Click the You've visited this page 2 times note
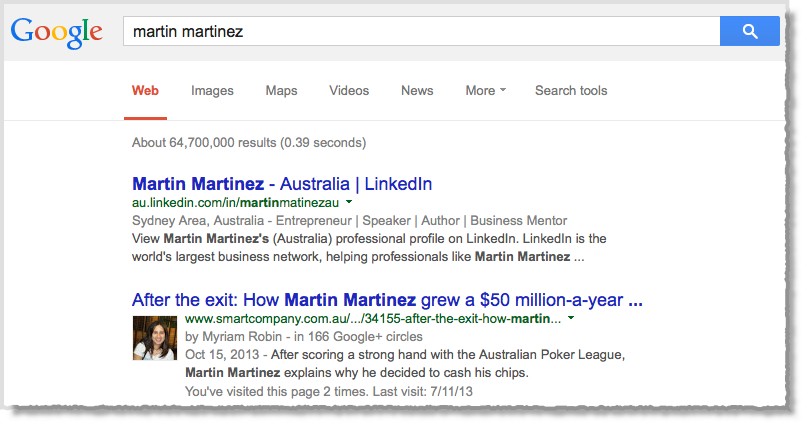The height and width of the screenshot is (423, 803). coord(329,392)
